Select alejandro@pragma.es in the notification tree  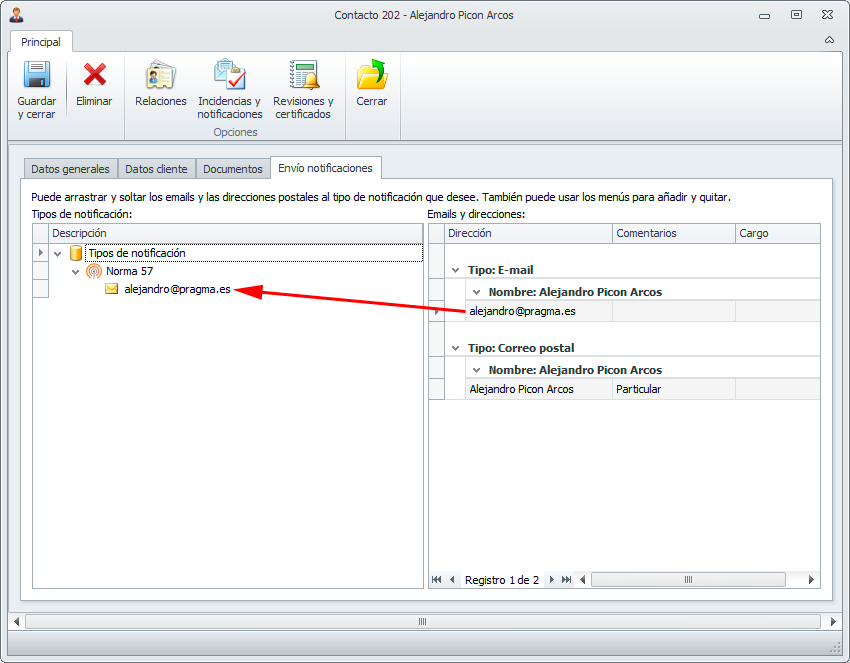[178, 289]
